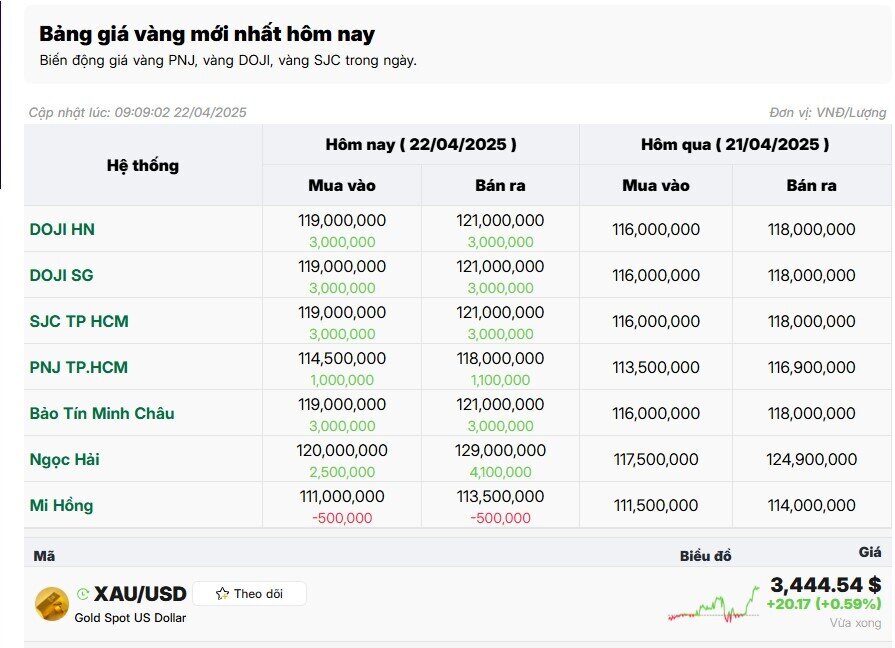
Task: Click PNJ sell change 1,100,000
Action: click(501, 380)
